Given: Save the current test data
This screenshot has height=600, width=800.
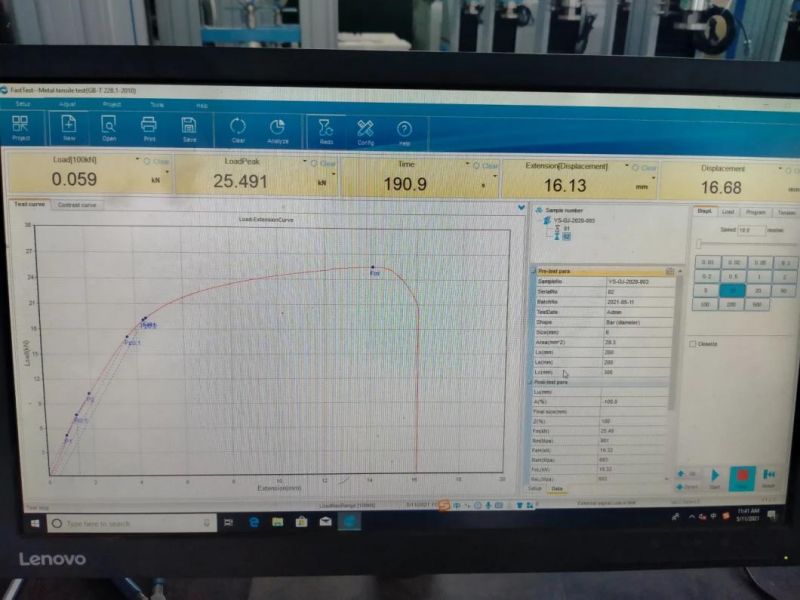Looking at the screenshot, I should click(x=189, y=130).
